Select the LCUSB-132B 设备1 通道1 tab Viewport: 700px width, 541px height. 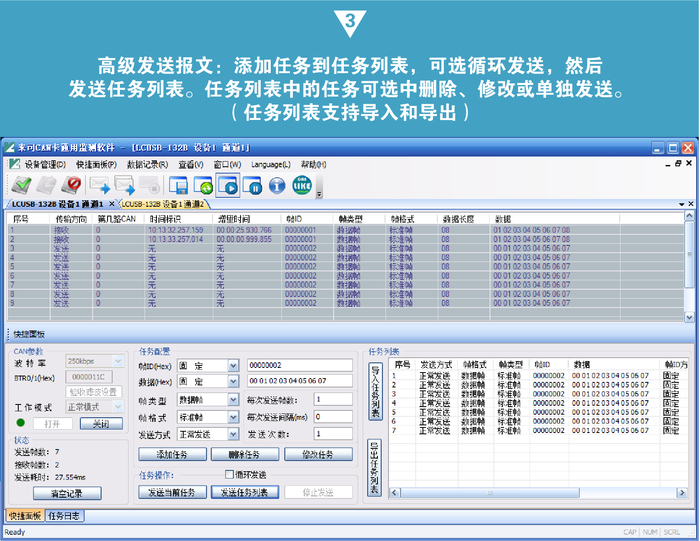tap(57, 204)
